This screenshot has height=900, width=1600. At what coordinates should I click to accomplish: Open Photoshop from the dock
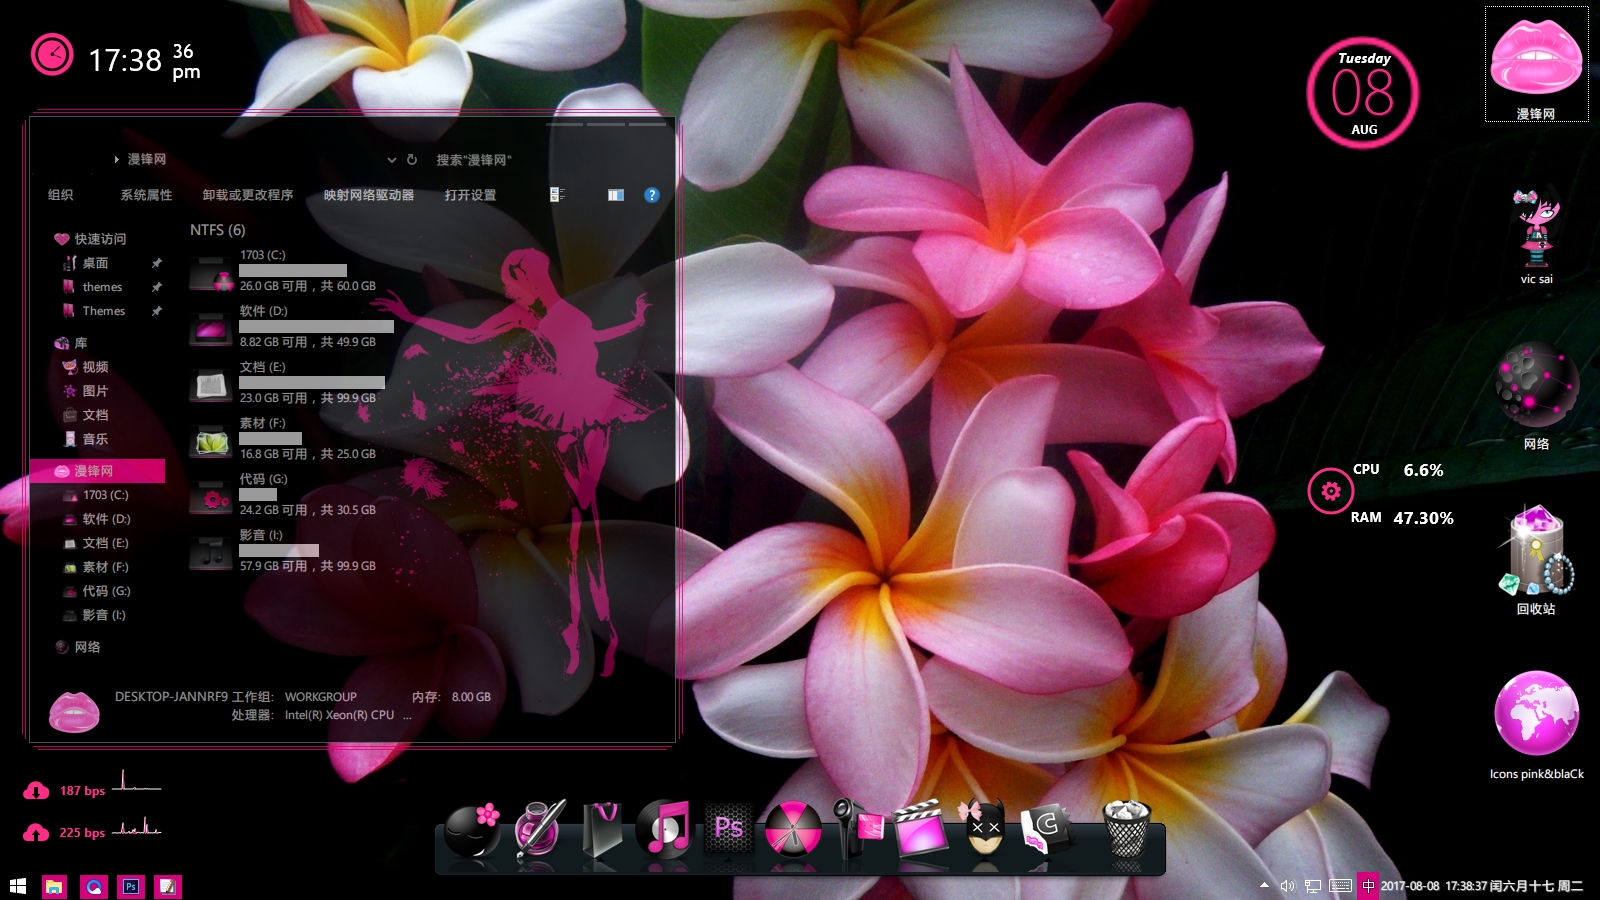[x=729, y=829]
